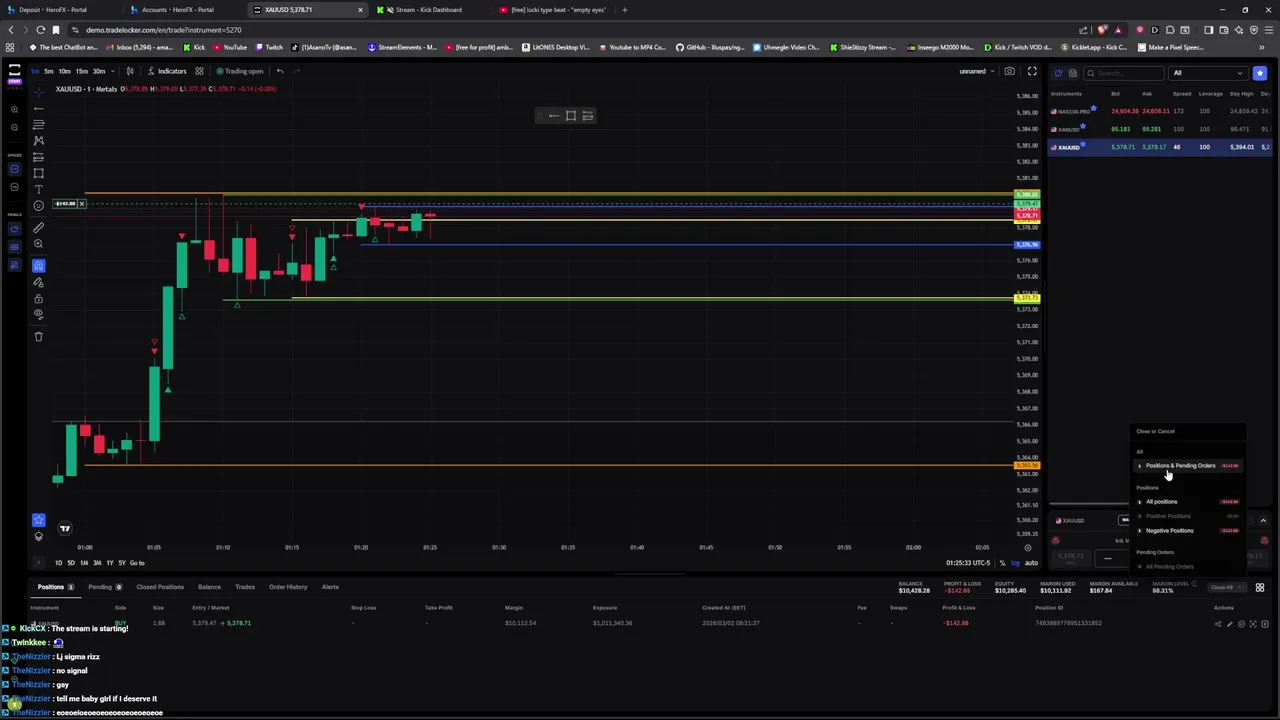Toggle percent scale on price axis

(x=1002, y=563)
